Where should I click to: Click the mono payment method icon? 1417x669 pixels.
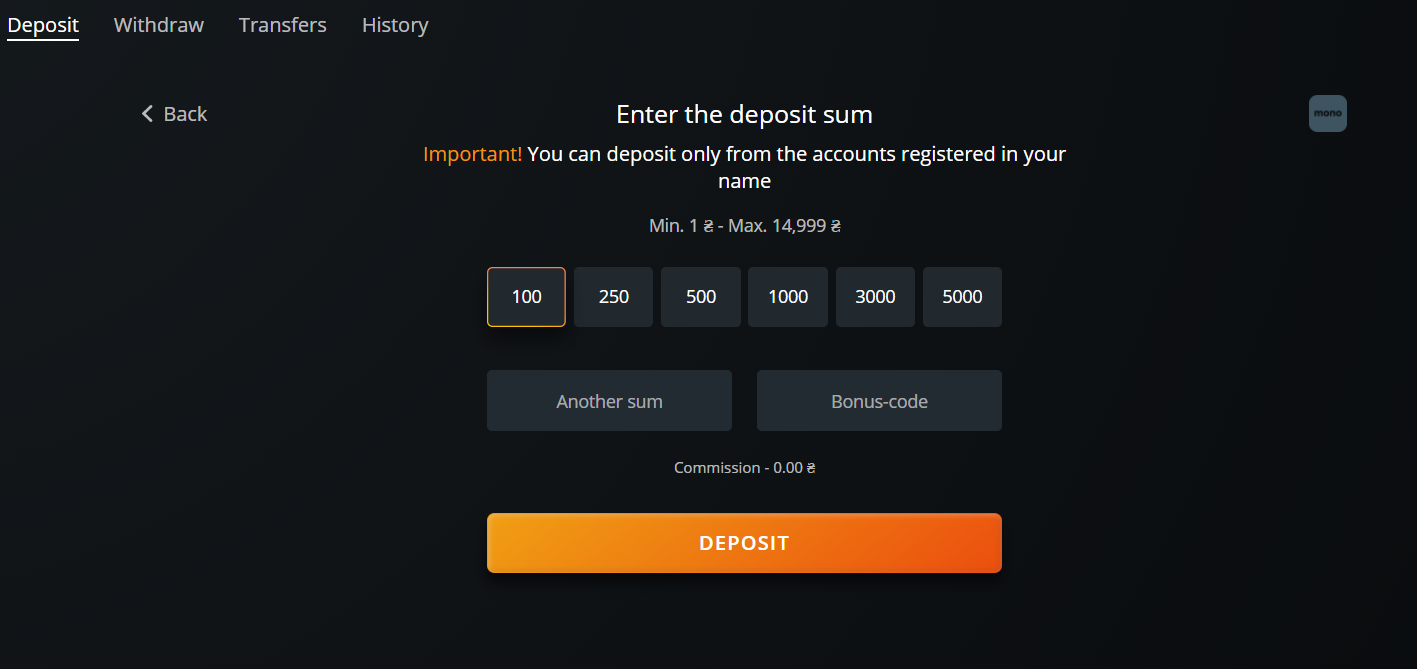tap(1327, 114)
